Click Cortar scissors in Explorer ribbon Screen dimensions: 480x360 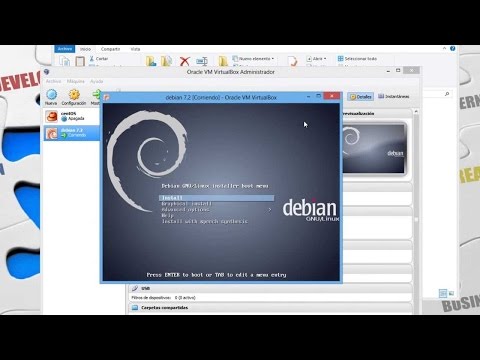99,59
